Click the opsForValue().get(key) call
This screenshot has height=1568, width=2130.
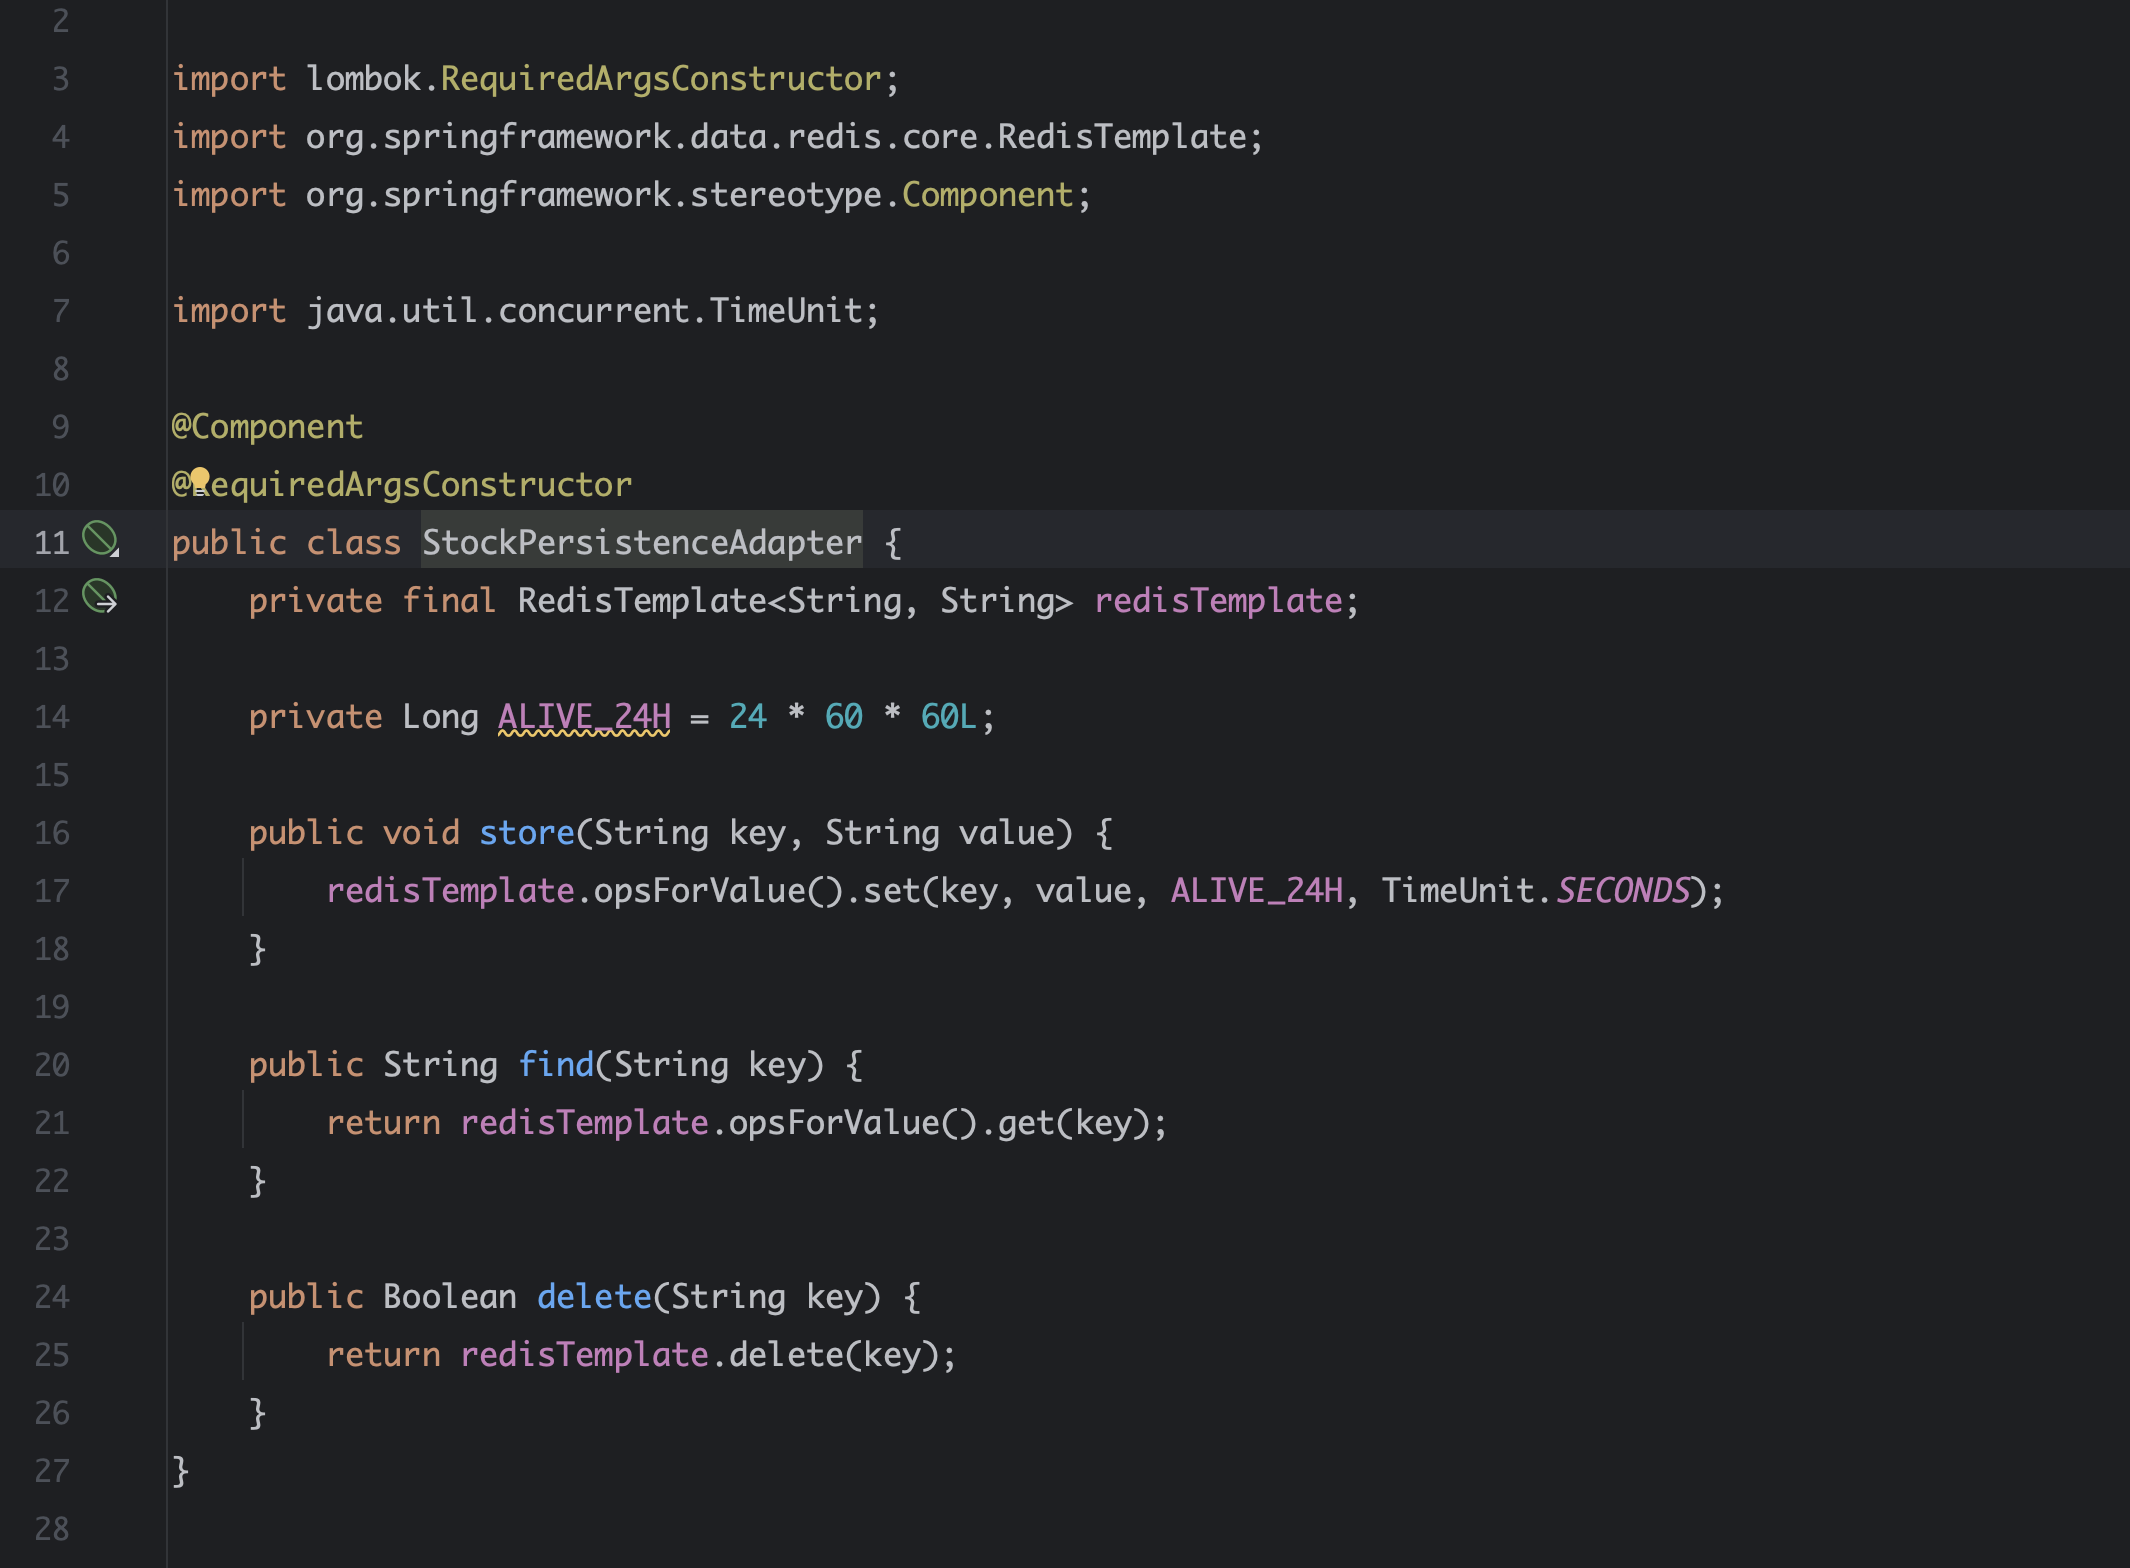tap(940, 1122)
